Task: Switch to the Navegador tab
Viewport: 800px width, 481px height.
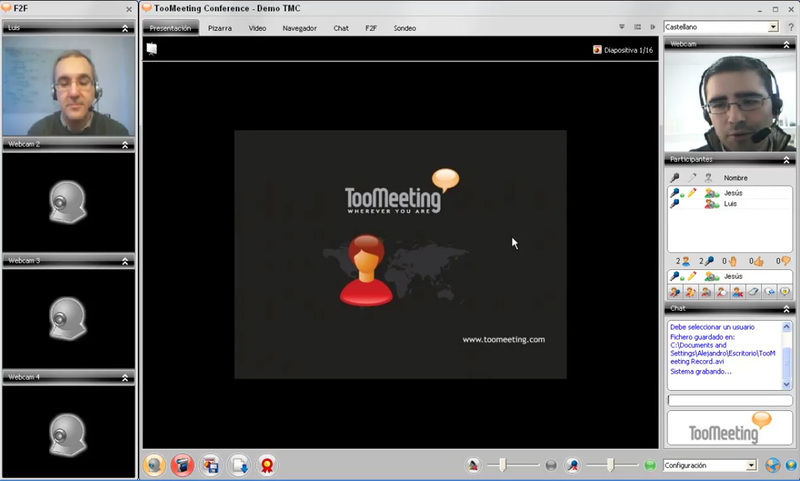Action: coord(299,28)
